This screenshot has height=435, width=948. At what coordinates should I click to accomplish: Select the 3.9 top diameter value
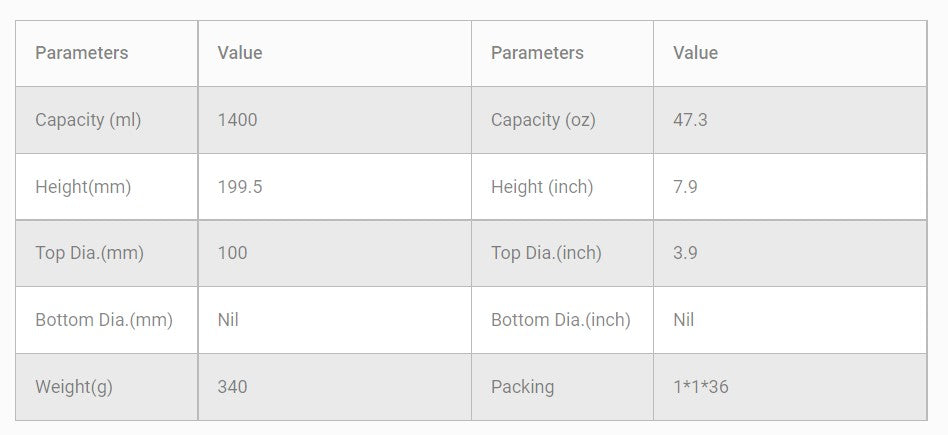pos(685,253)
